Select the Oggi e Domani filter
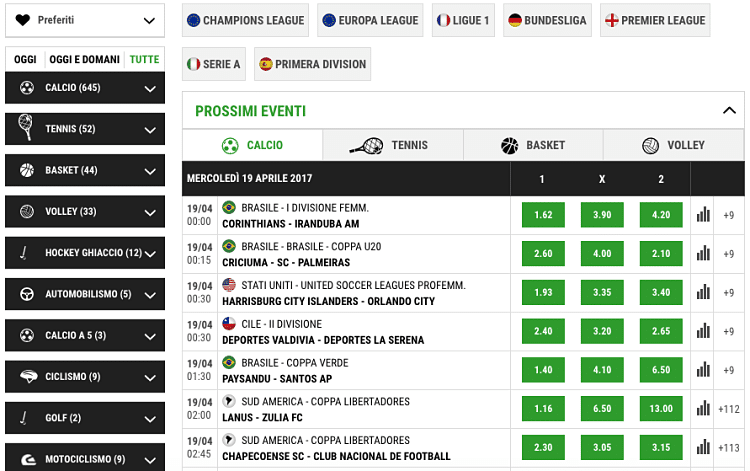 pos(85,60)
